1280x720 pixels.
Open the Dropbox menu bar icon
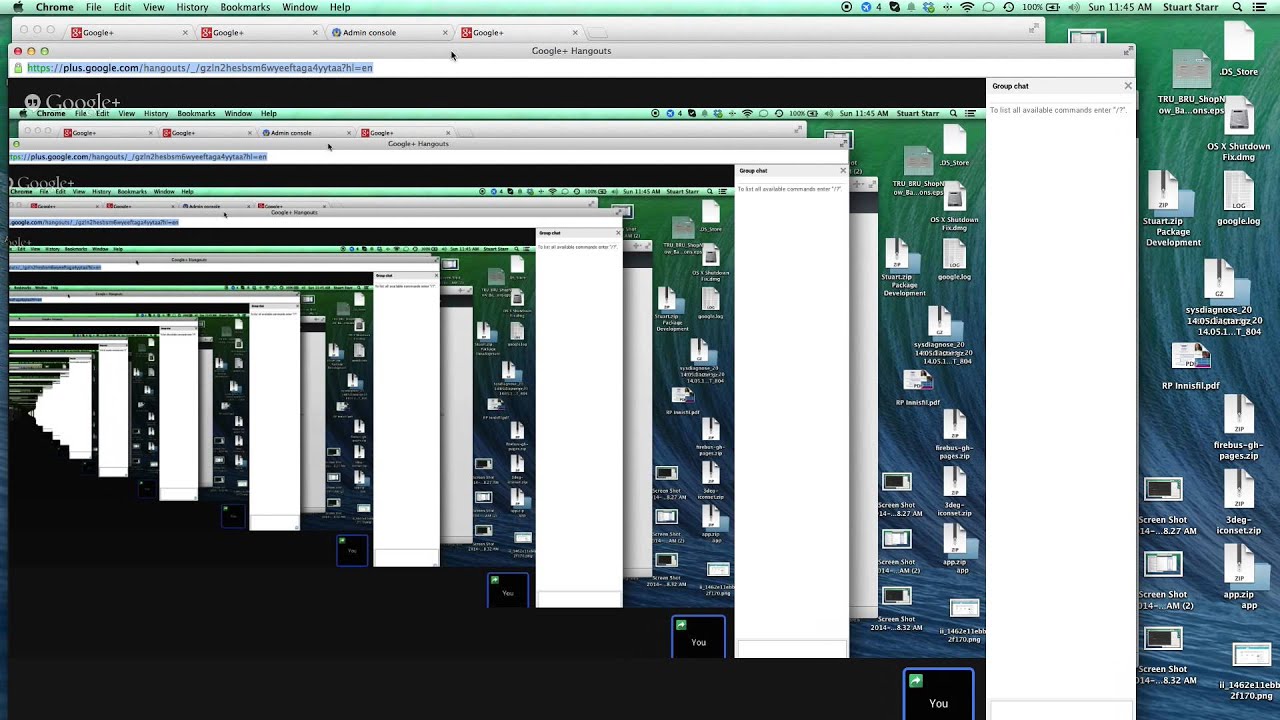point(929,7)
